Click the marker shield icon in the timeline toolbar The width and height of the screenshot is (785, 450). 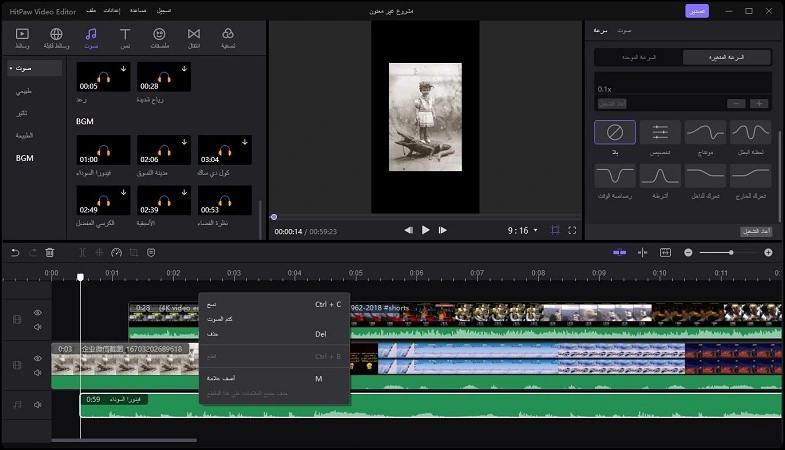(151, 253)
